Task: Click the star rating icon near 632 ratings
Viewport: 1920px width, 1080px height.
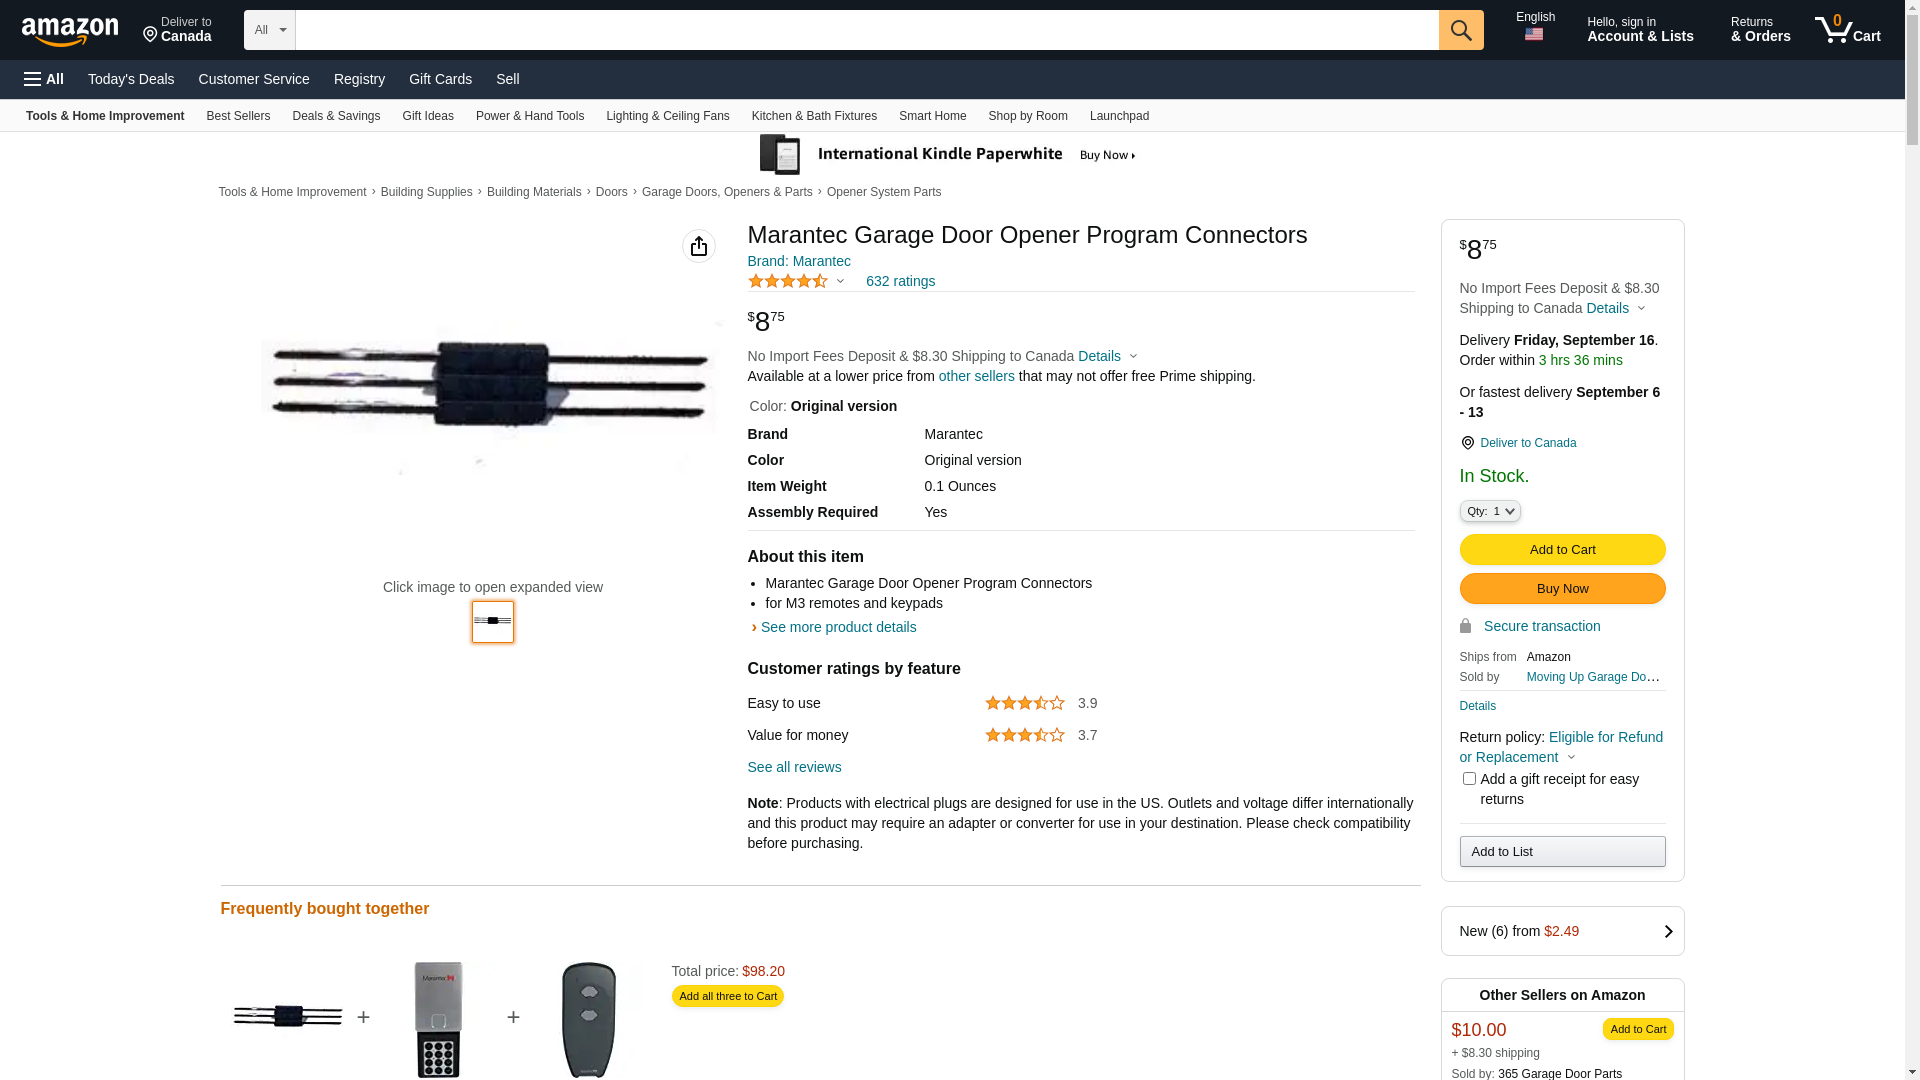Action: point(788,282)
